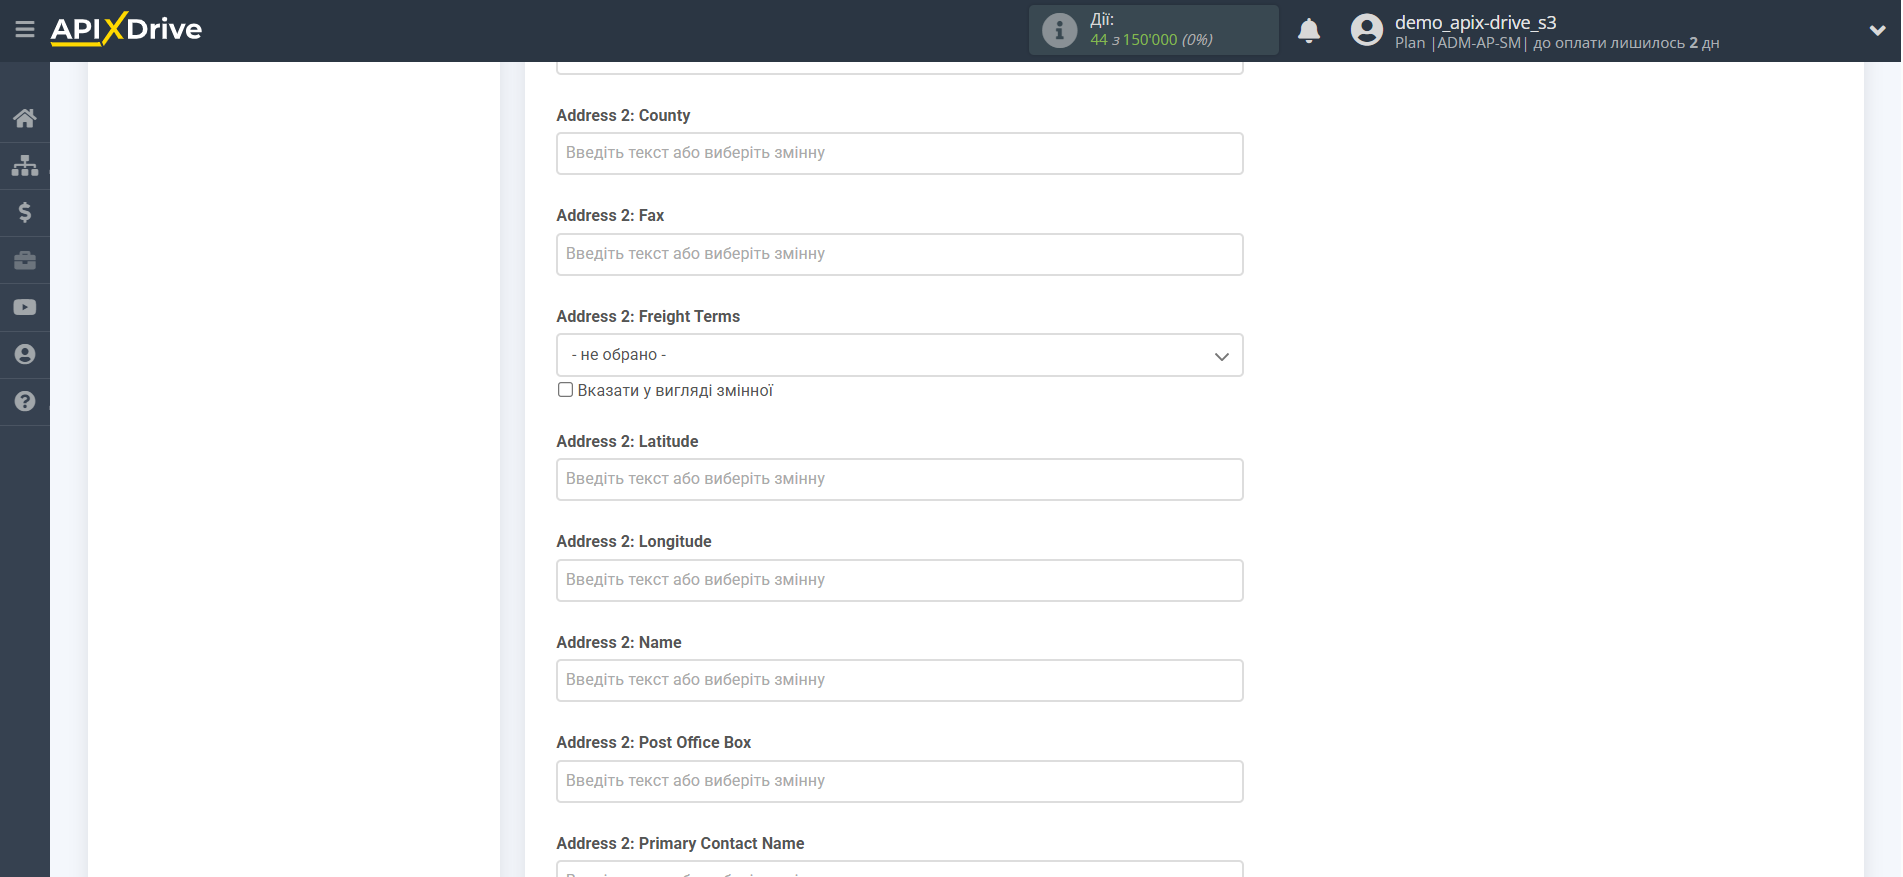Screen dimensions: 1903x877
Task: Click the demo_apix-drive_s3 username
Action: pyautogui.click(x=1475, y=22)
